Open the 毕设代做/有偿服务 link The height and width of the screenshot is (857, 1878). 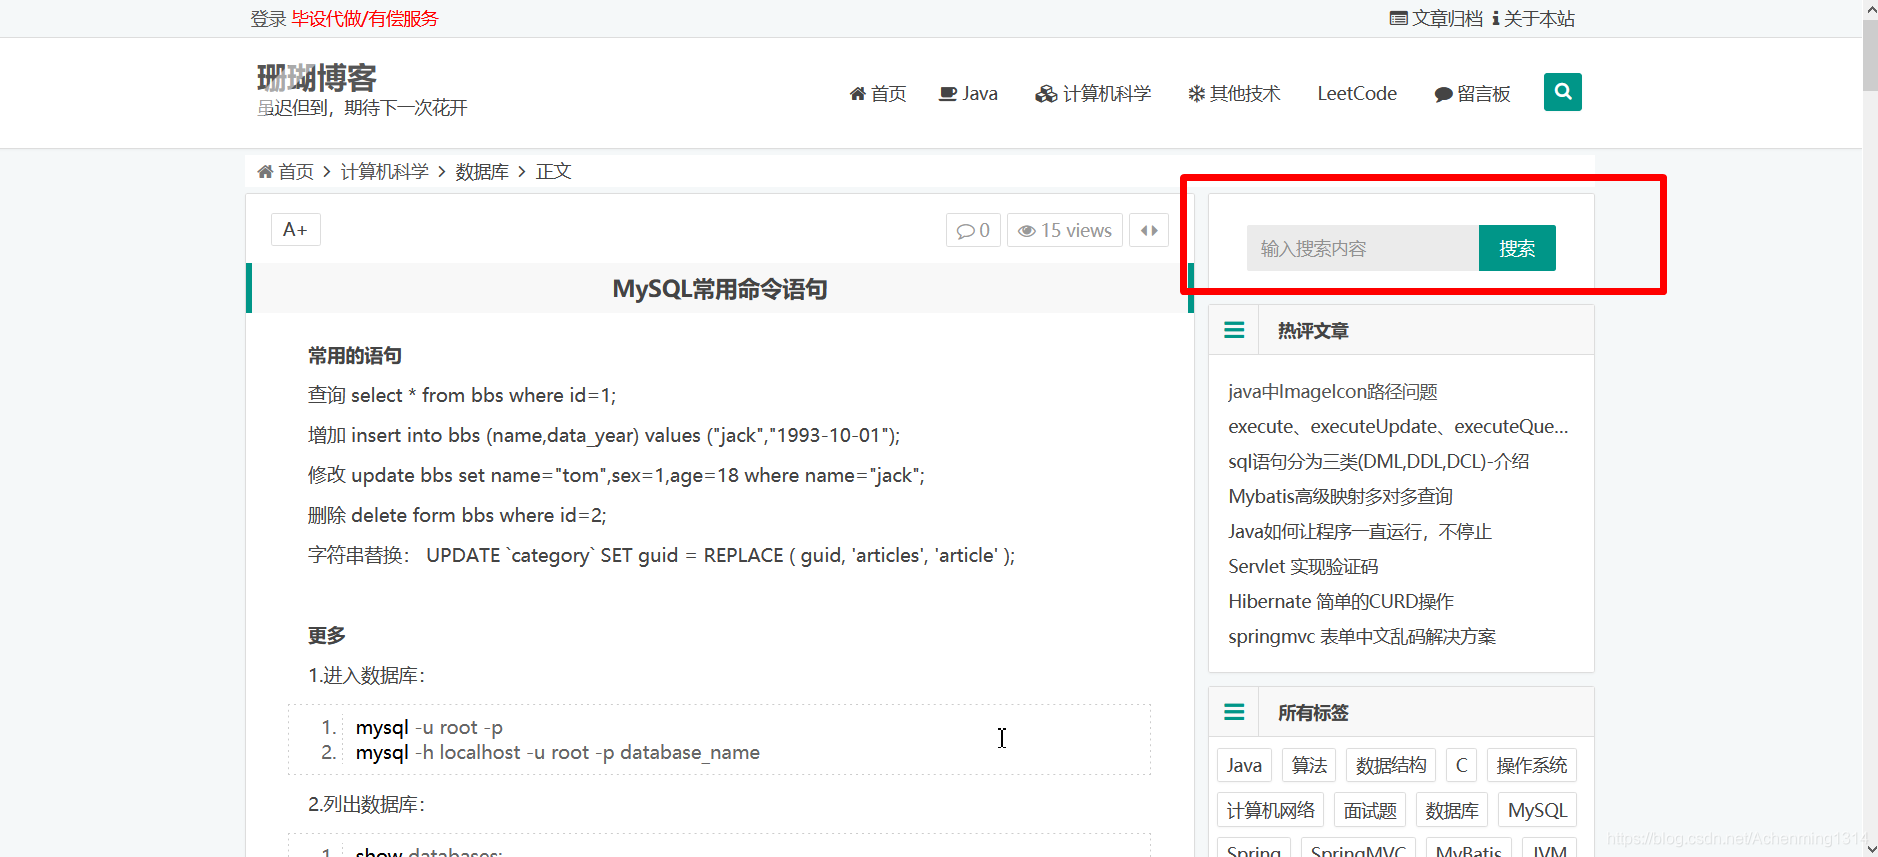pyautogui.click(x=365, y=18)
